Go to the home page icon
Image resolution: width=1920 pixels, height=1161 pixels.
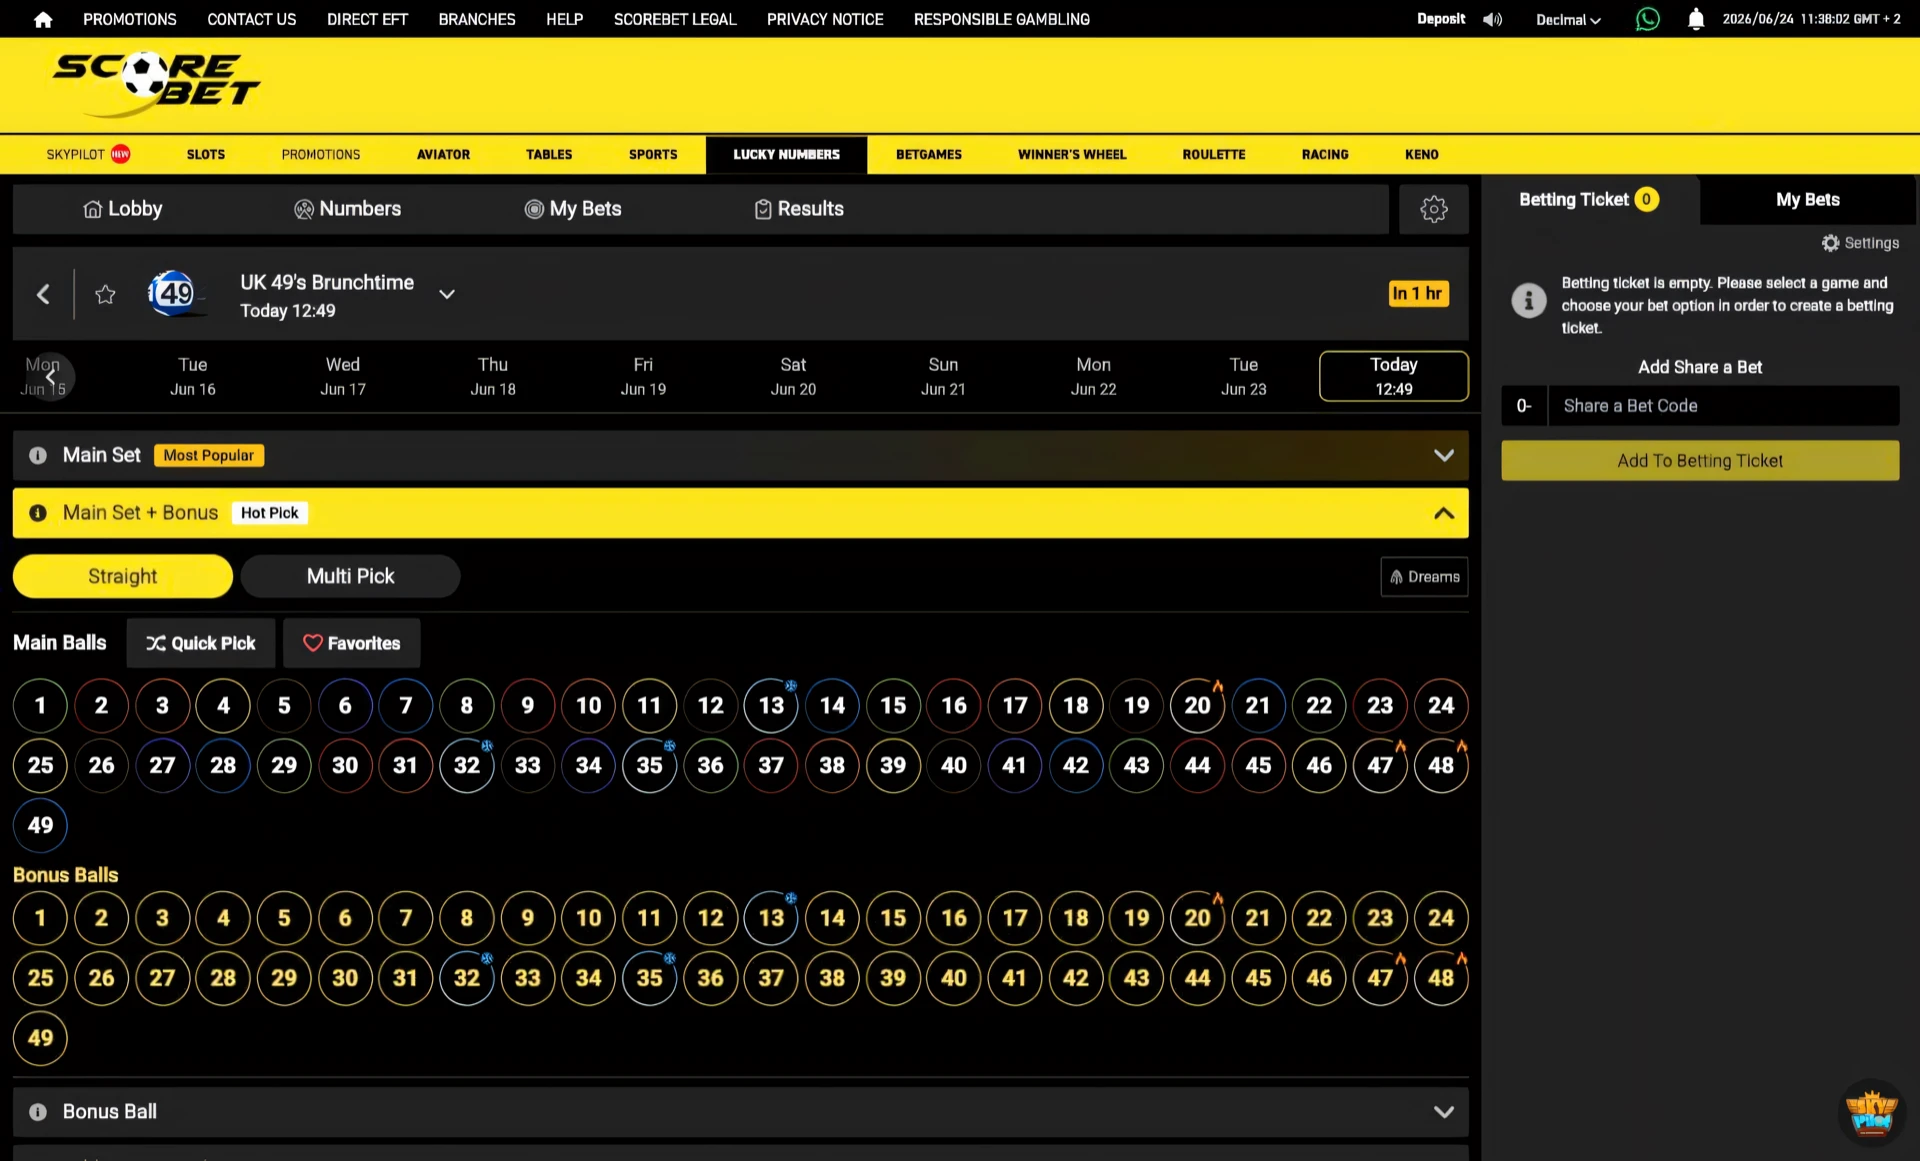coord(42,19)
